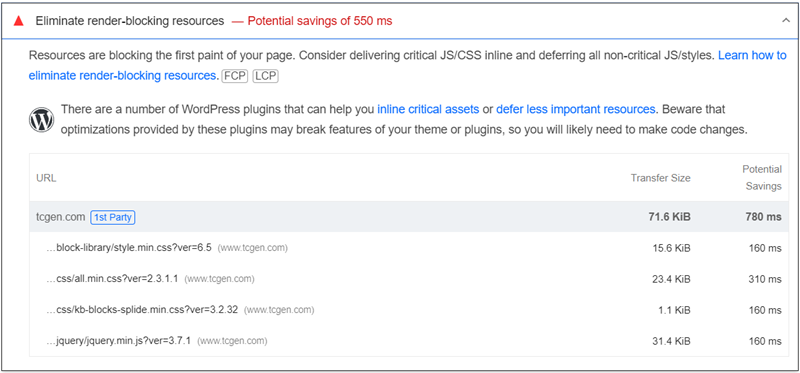800x373 pixels.
Task: Click the red warning triangle icon
Action: (x=19, y=21)
